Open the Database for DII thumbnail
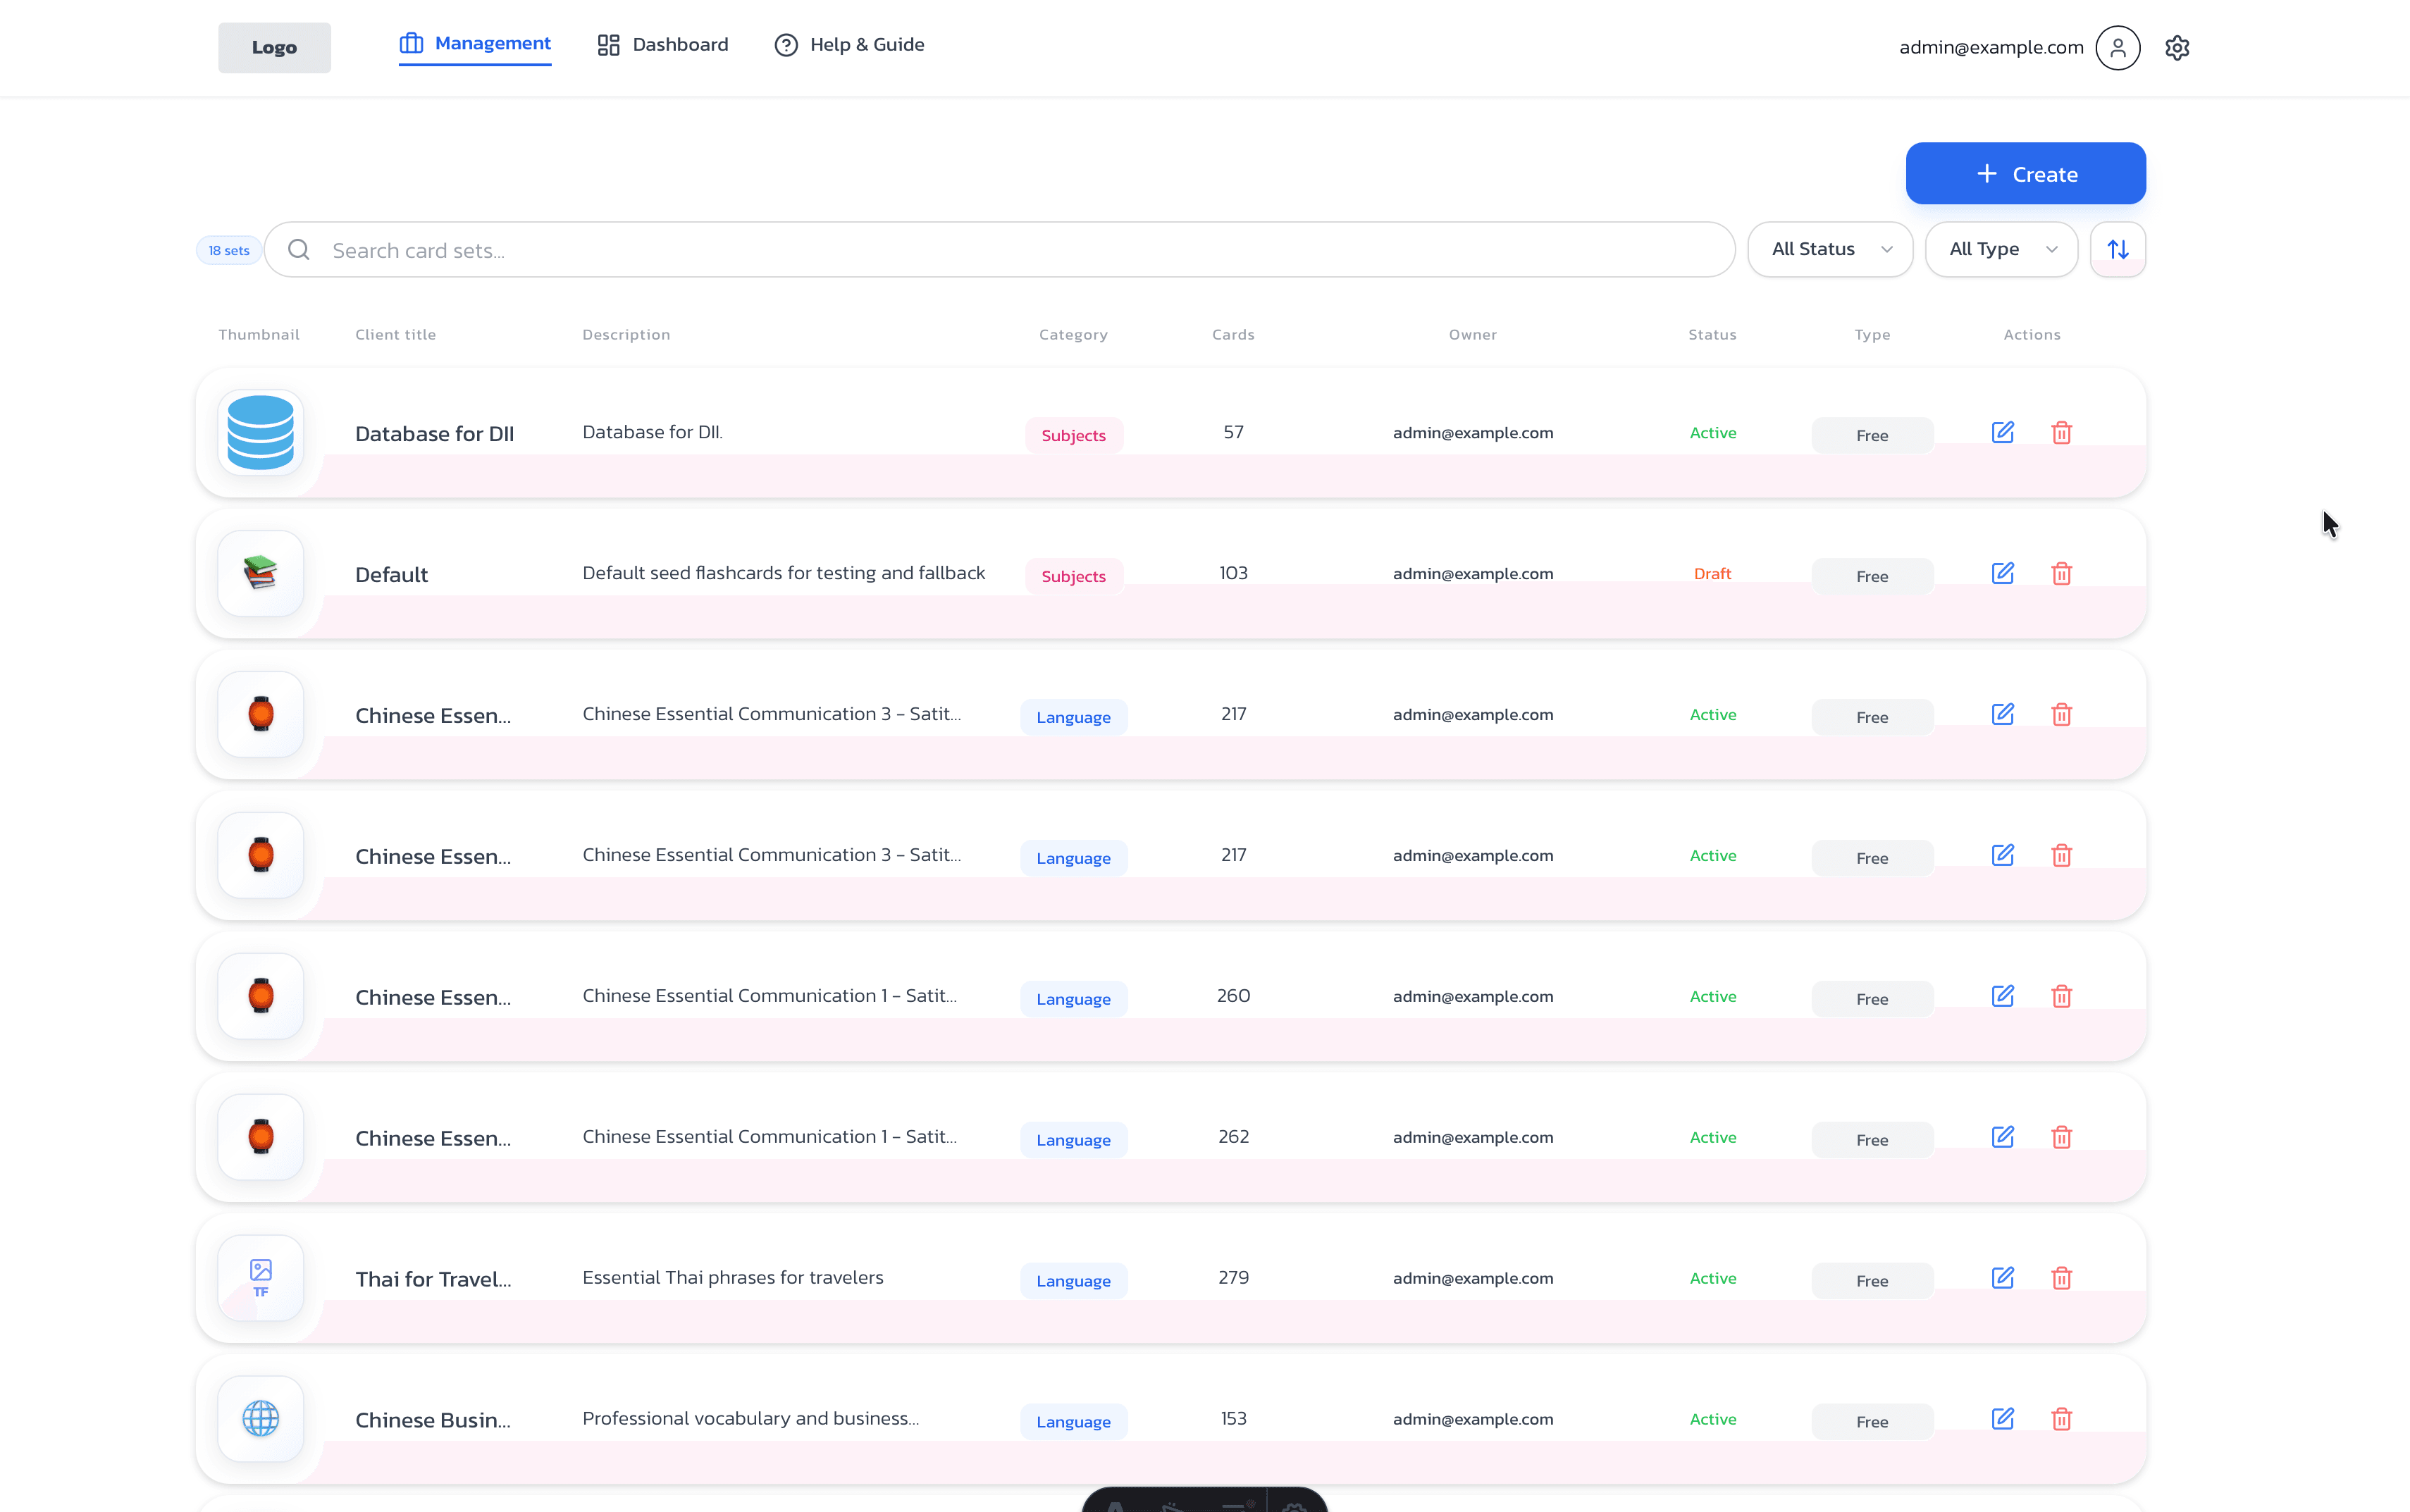This screenshot has height=1512, width=2410. 260,432
